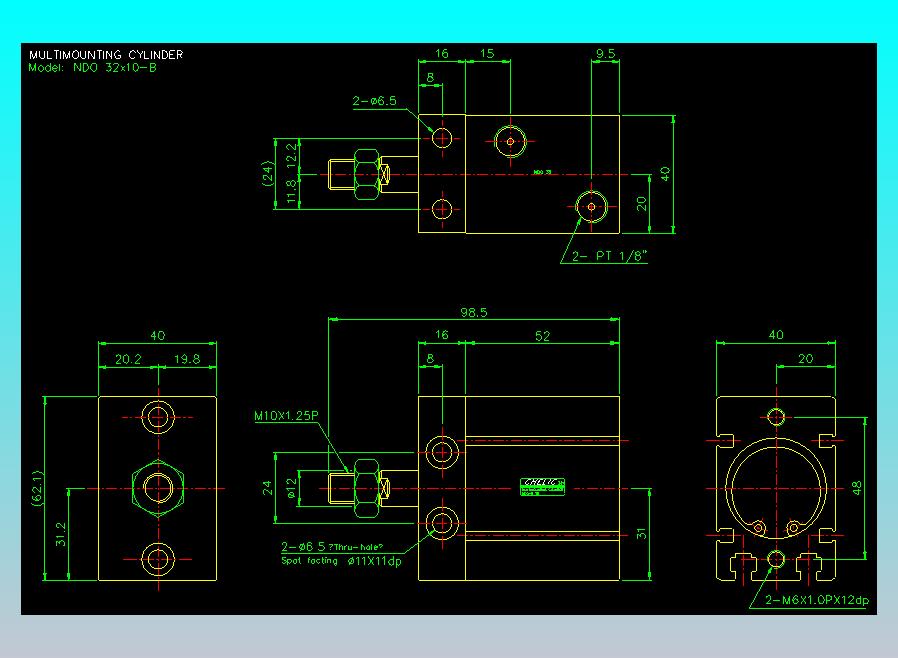The height and width of the screenshot is (658, 898).
Task: Select the hexagon nut in left view
Action: [x=158, y=488]
